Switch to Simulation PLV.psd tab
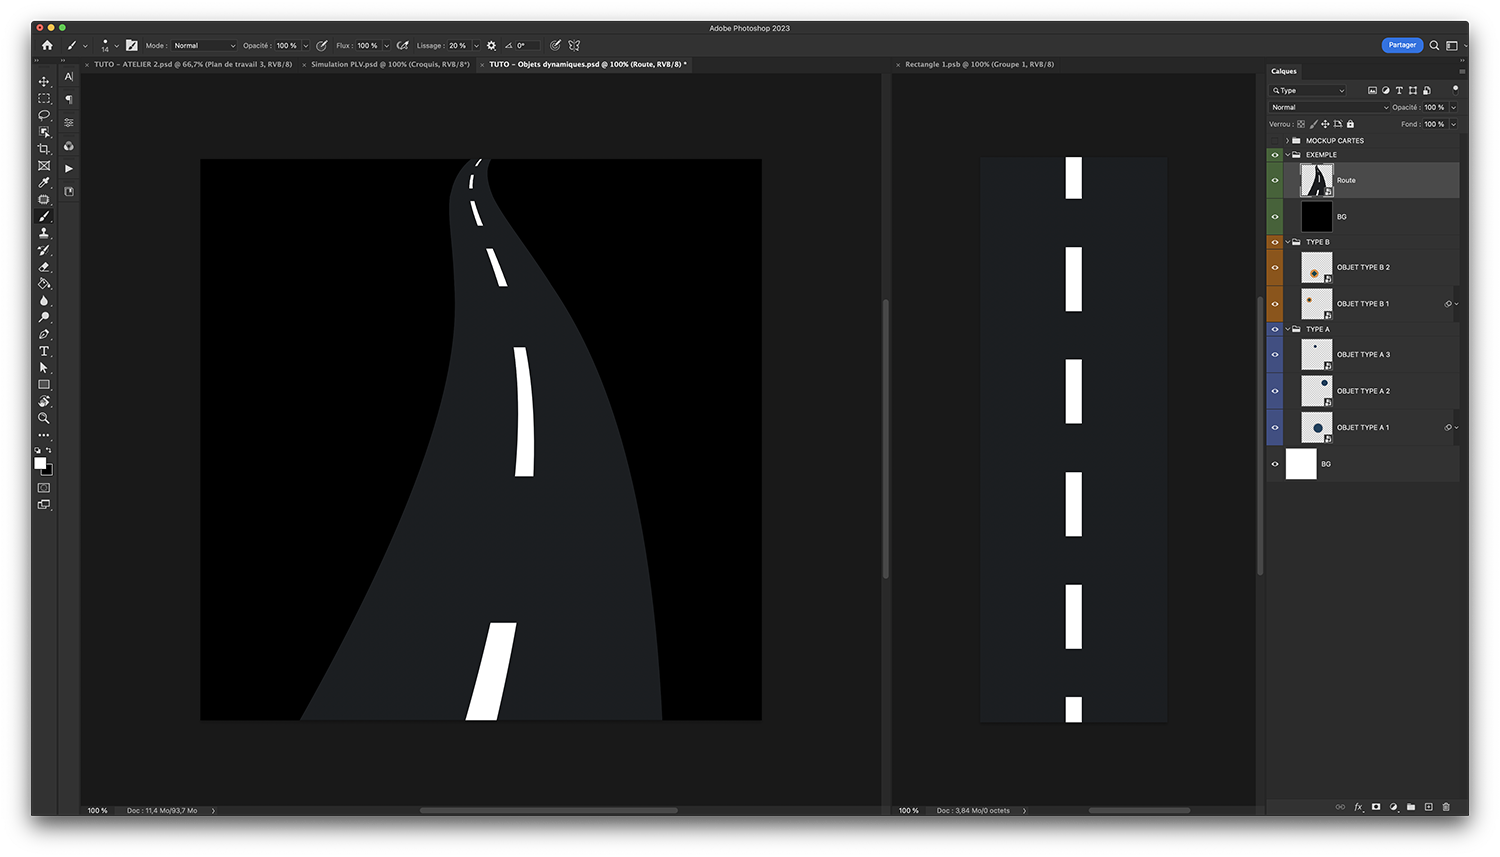Viewport: 1500px width, 857px height. pyautogui.click(x=390, y=64)
